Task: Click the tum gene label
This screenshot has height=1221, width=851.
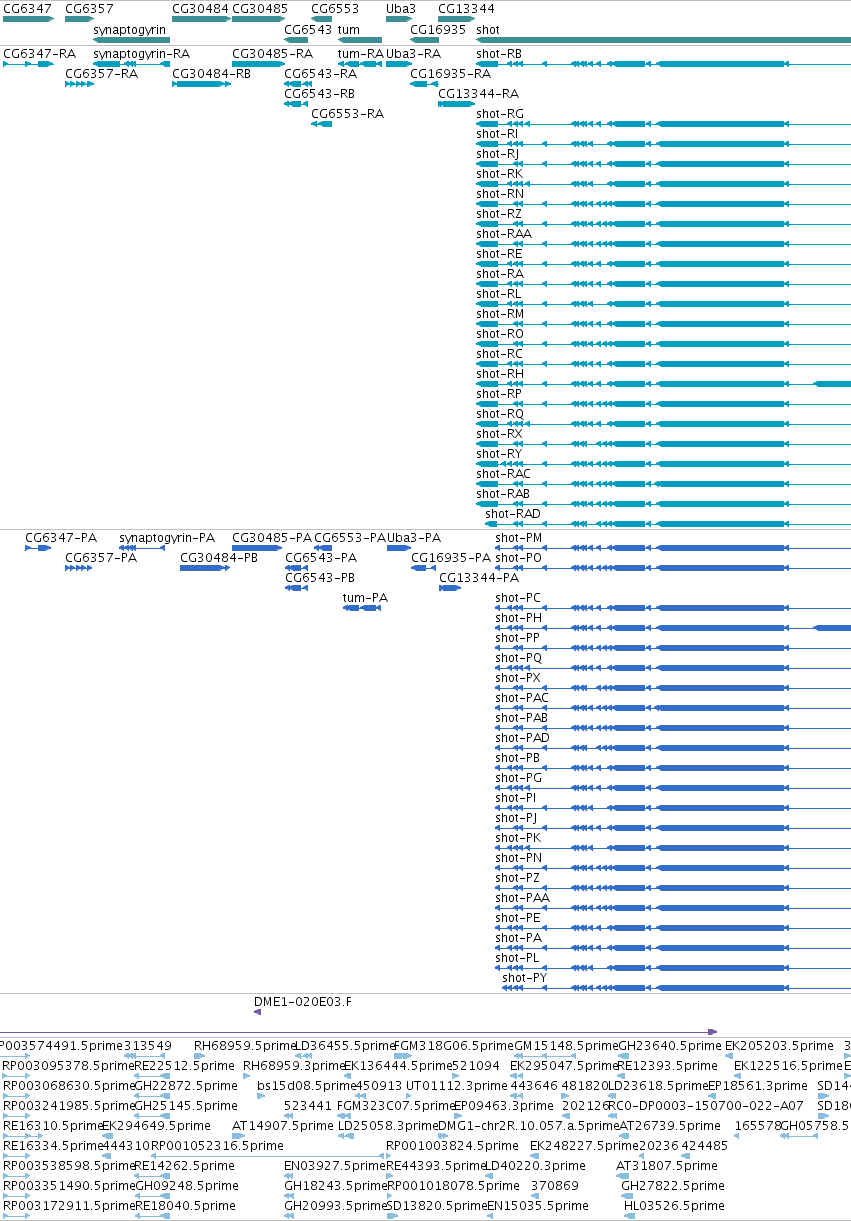Action: pos(349,29)
